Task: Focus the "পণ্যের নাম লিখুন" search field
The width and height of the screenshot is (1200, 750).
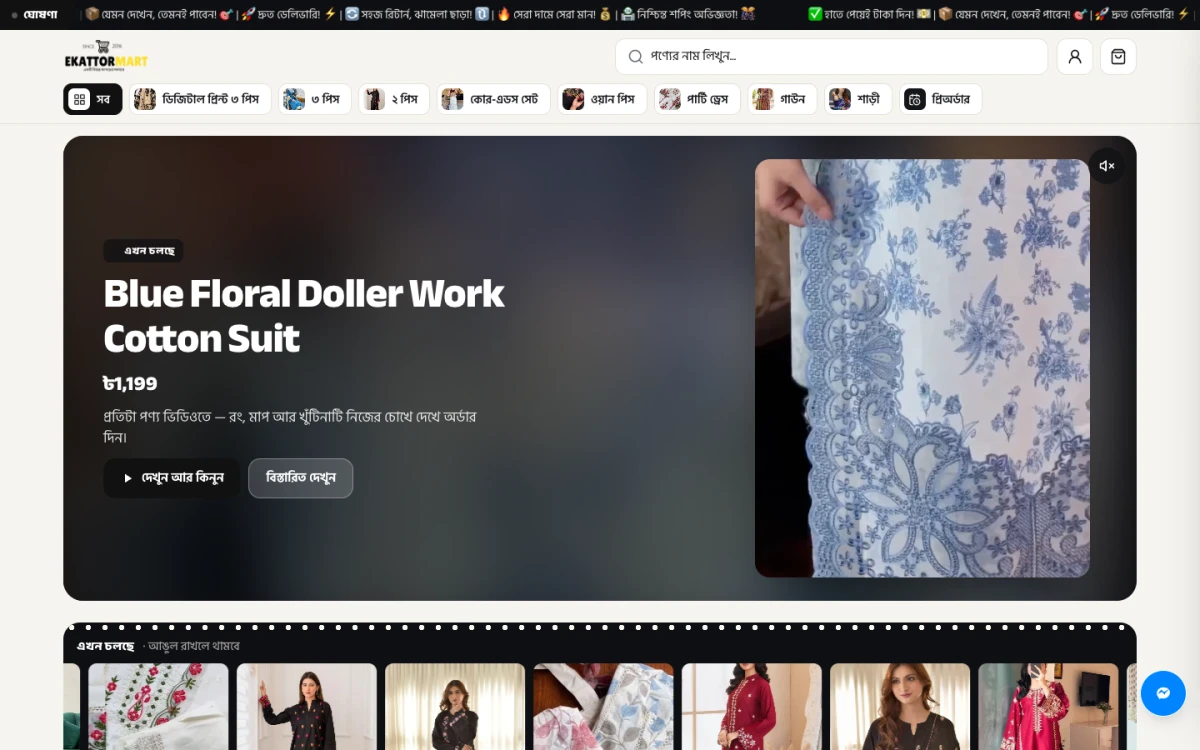Action: point(831,57)
